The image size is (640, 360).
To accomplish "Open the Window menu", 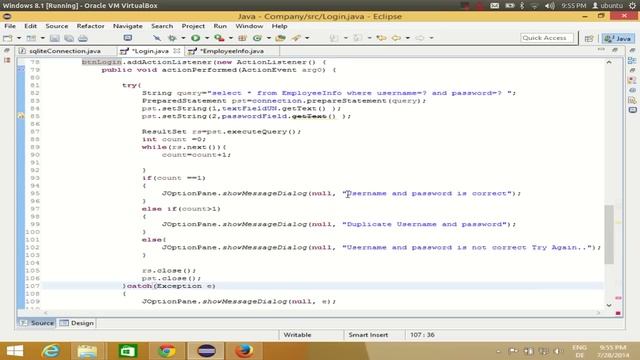I will point(249,26).
